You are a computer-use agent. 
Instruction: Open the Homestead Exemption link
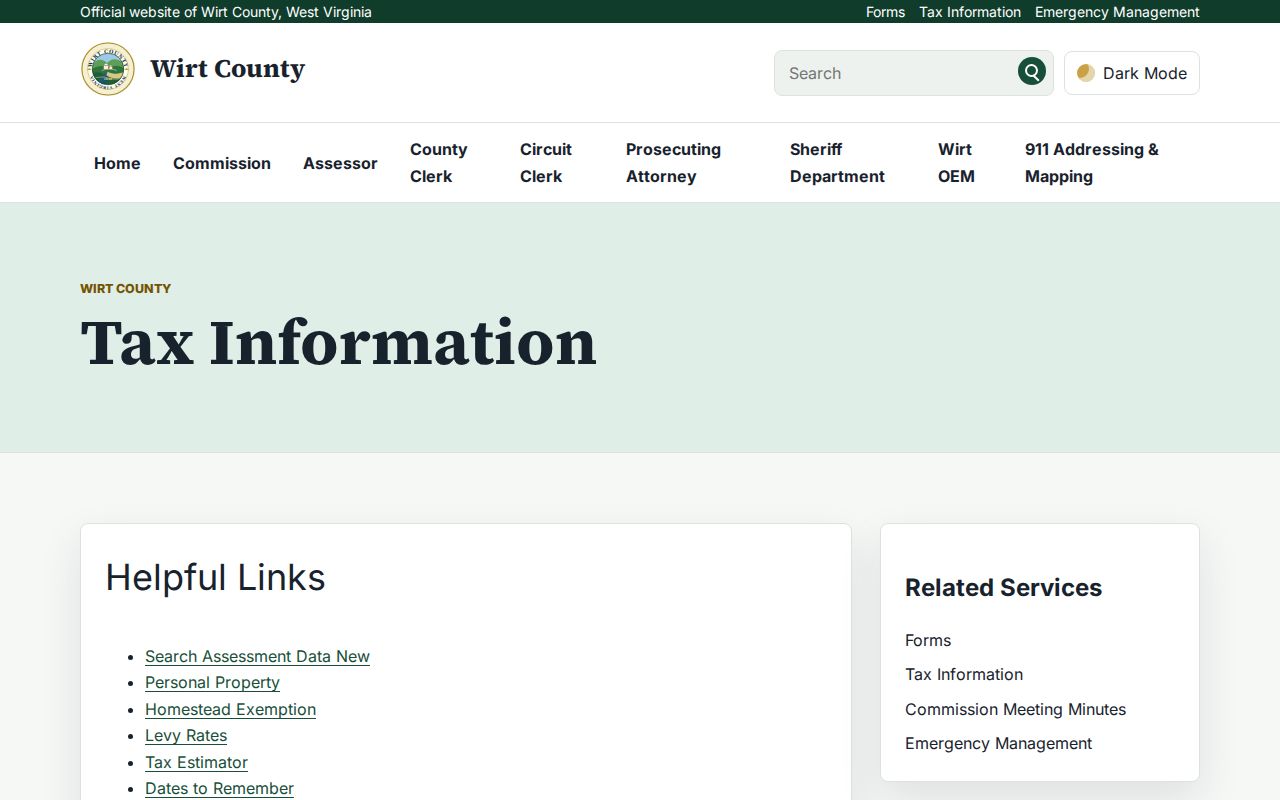(230, 709)
